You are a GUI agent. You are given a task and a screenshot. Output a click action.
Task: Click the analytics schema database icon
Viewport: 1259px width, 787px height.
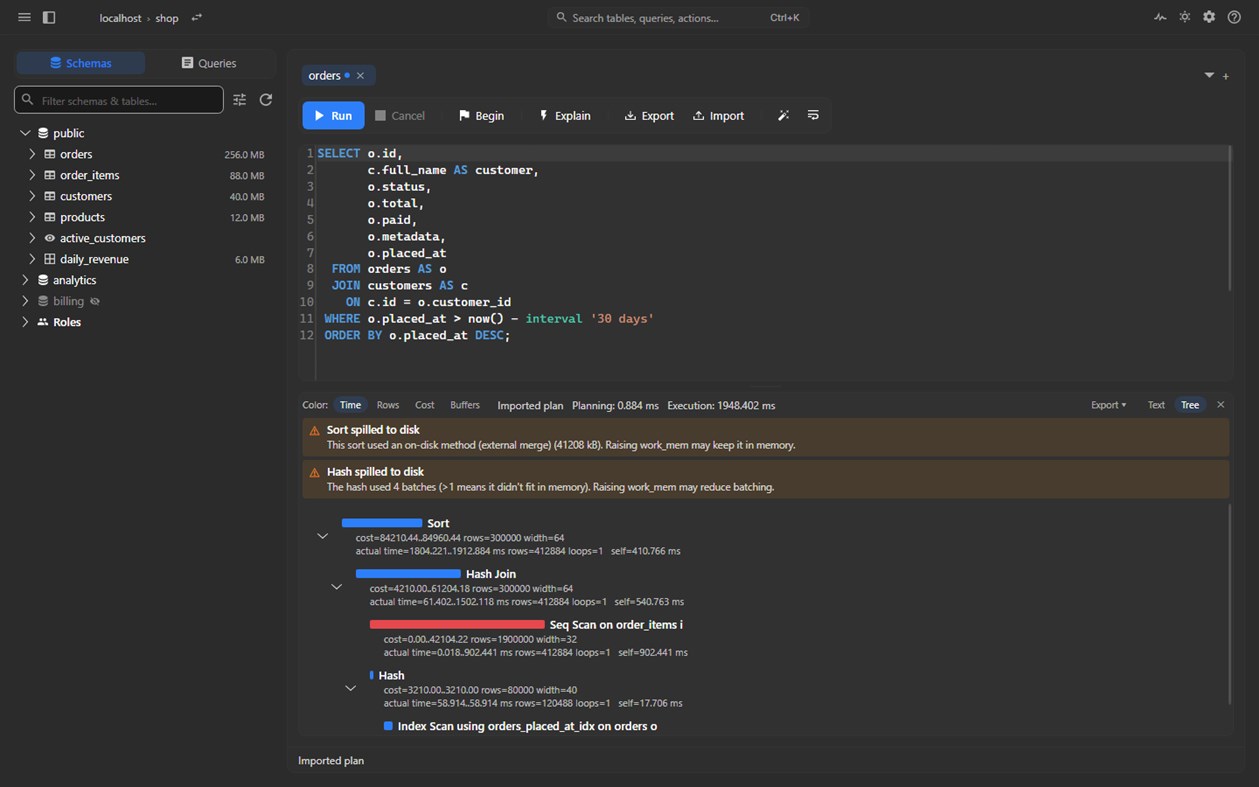coord(43,280)
